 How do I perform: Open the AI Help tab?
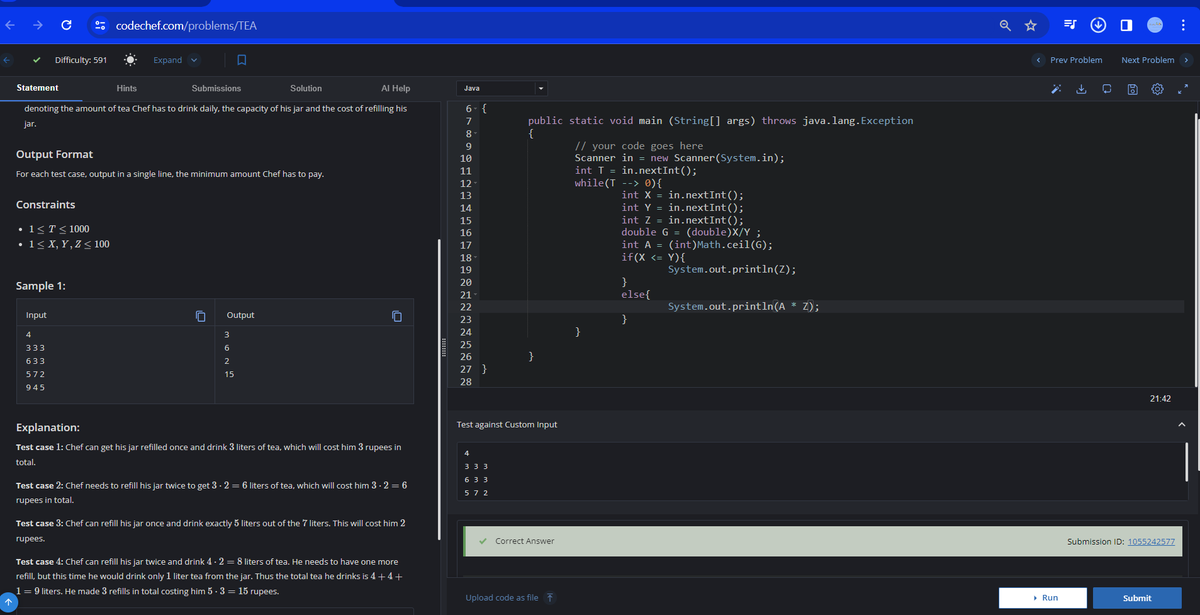(x=396, y=89)
